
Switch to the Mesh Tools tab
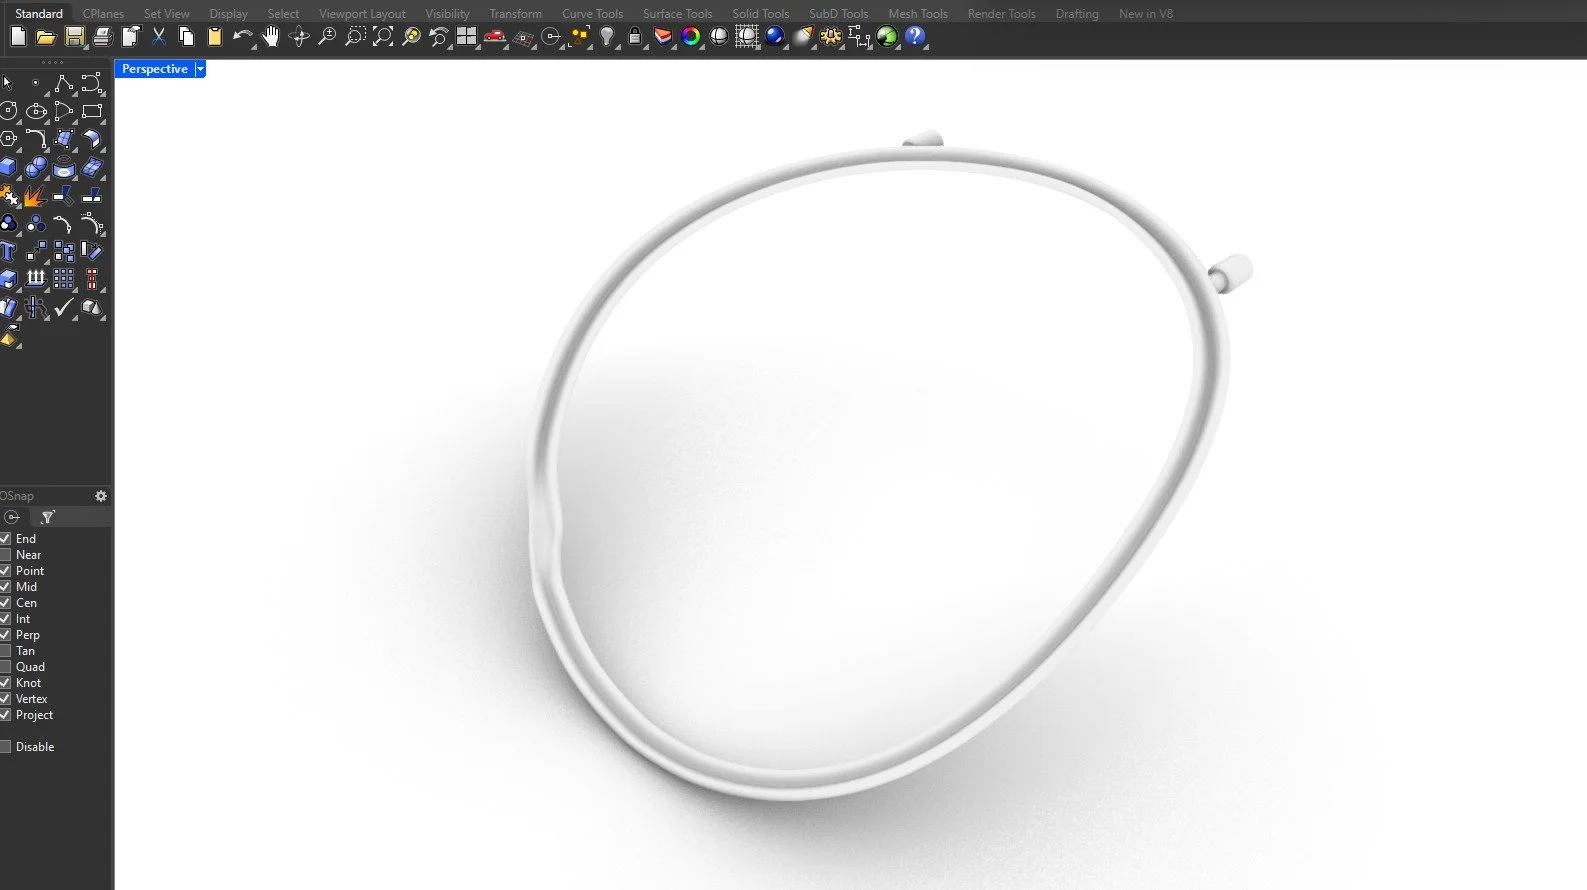917,14
